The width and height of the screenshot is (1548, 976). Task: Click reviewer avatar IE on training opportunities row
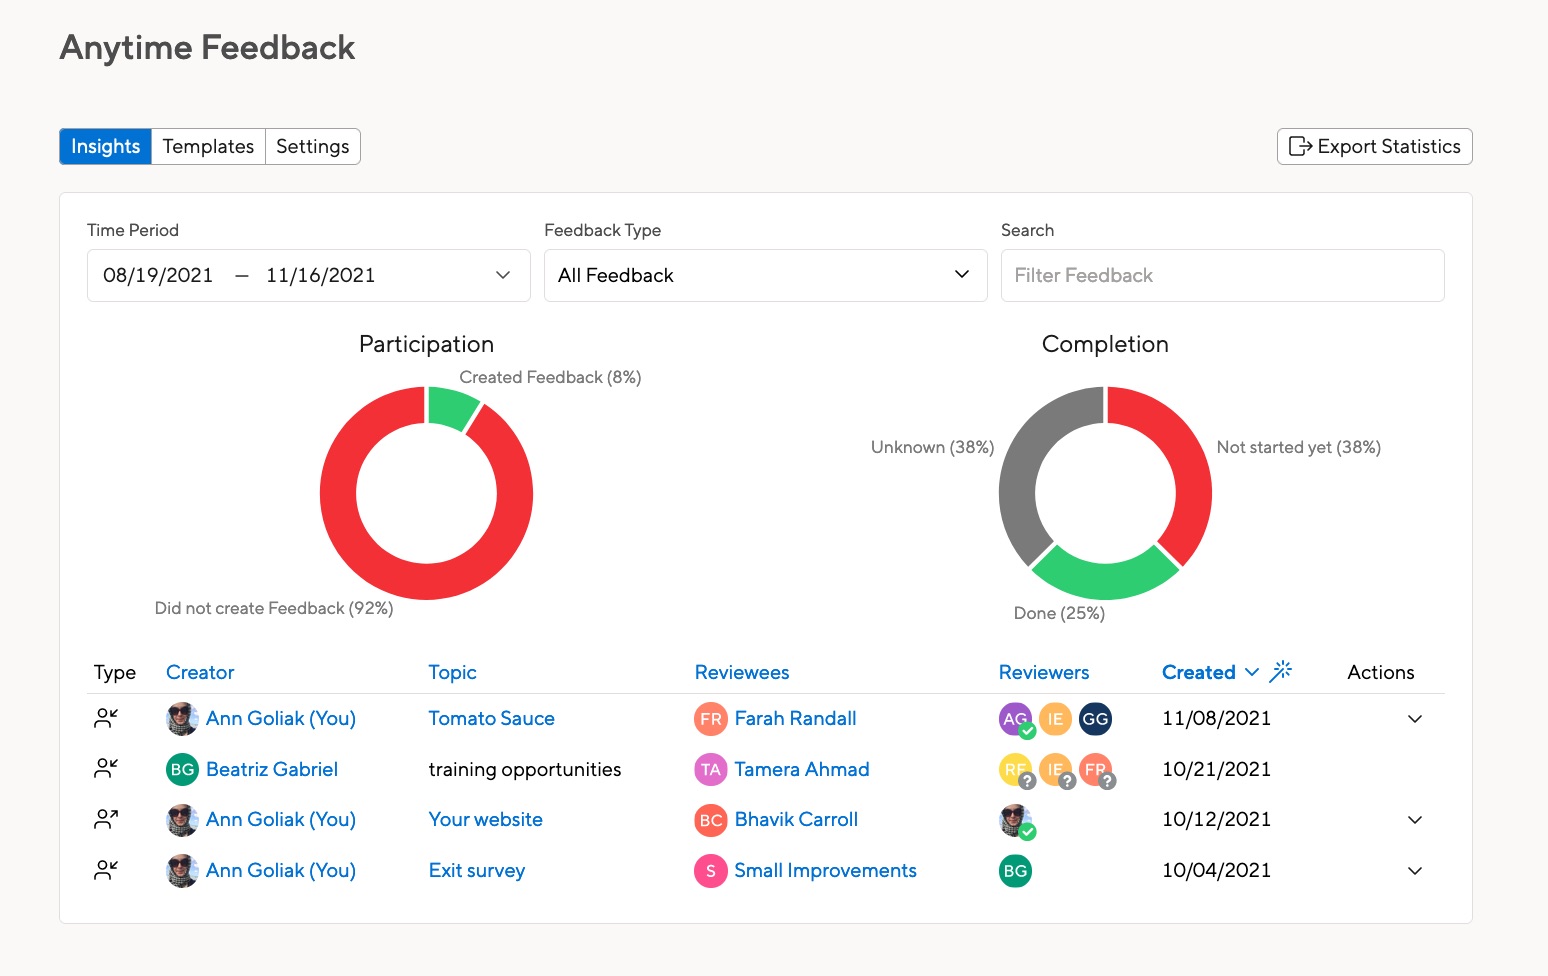[x=1055, y=769]
